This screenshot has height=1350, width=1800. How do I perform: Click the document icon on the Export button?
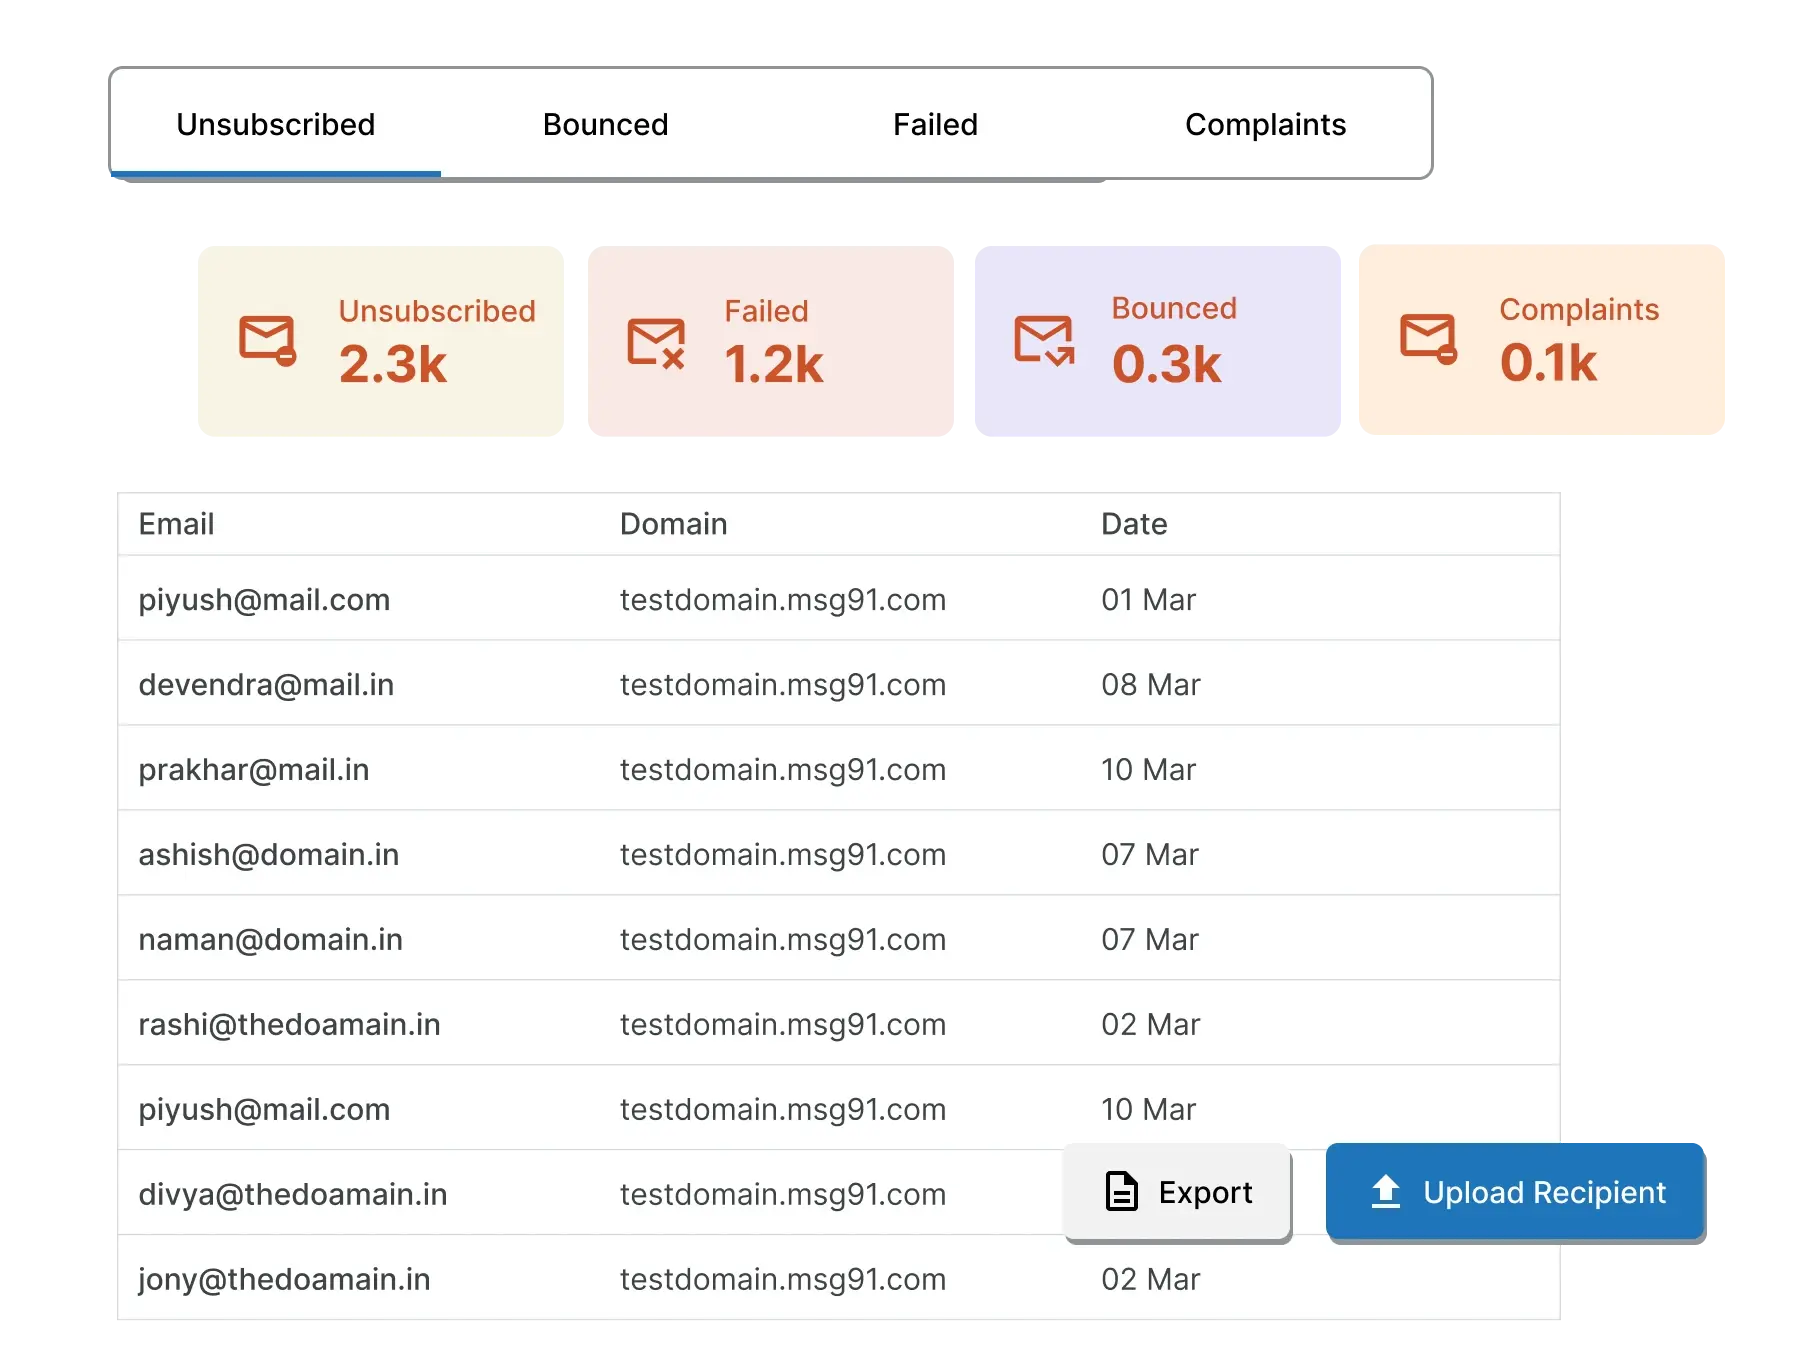pos(1121,1192)
